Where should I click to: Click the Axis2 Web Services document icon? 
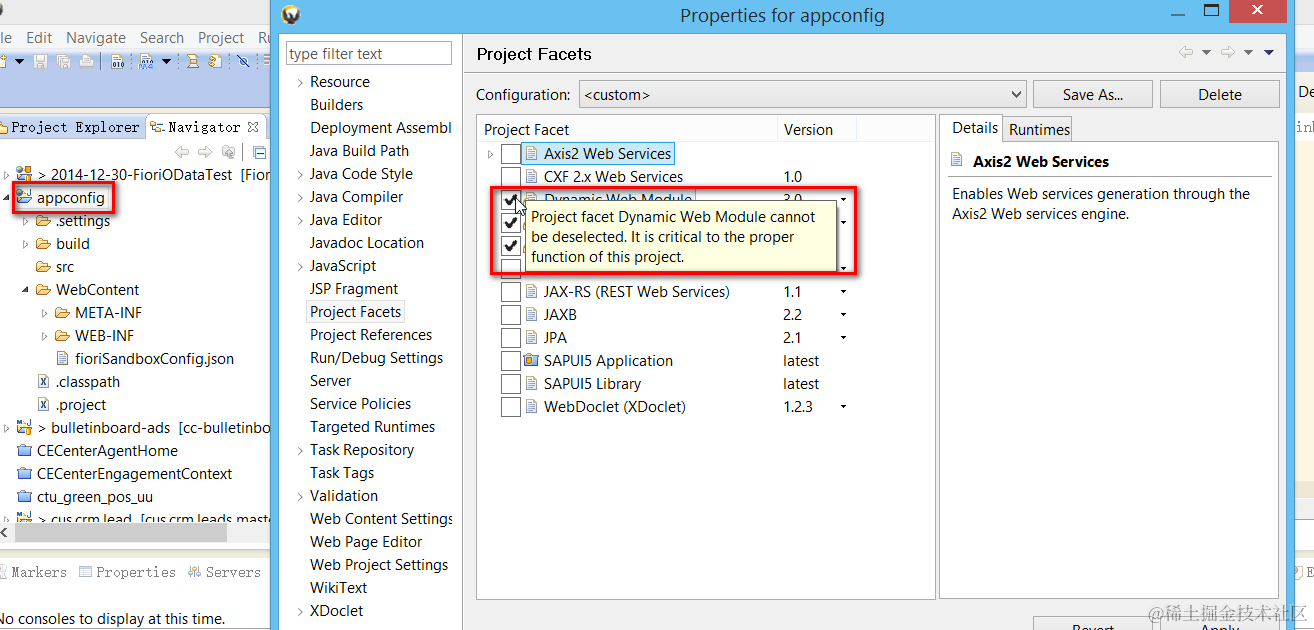[x=532, y=154]
